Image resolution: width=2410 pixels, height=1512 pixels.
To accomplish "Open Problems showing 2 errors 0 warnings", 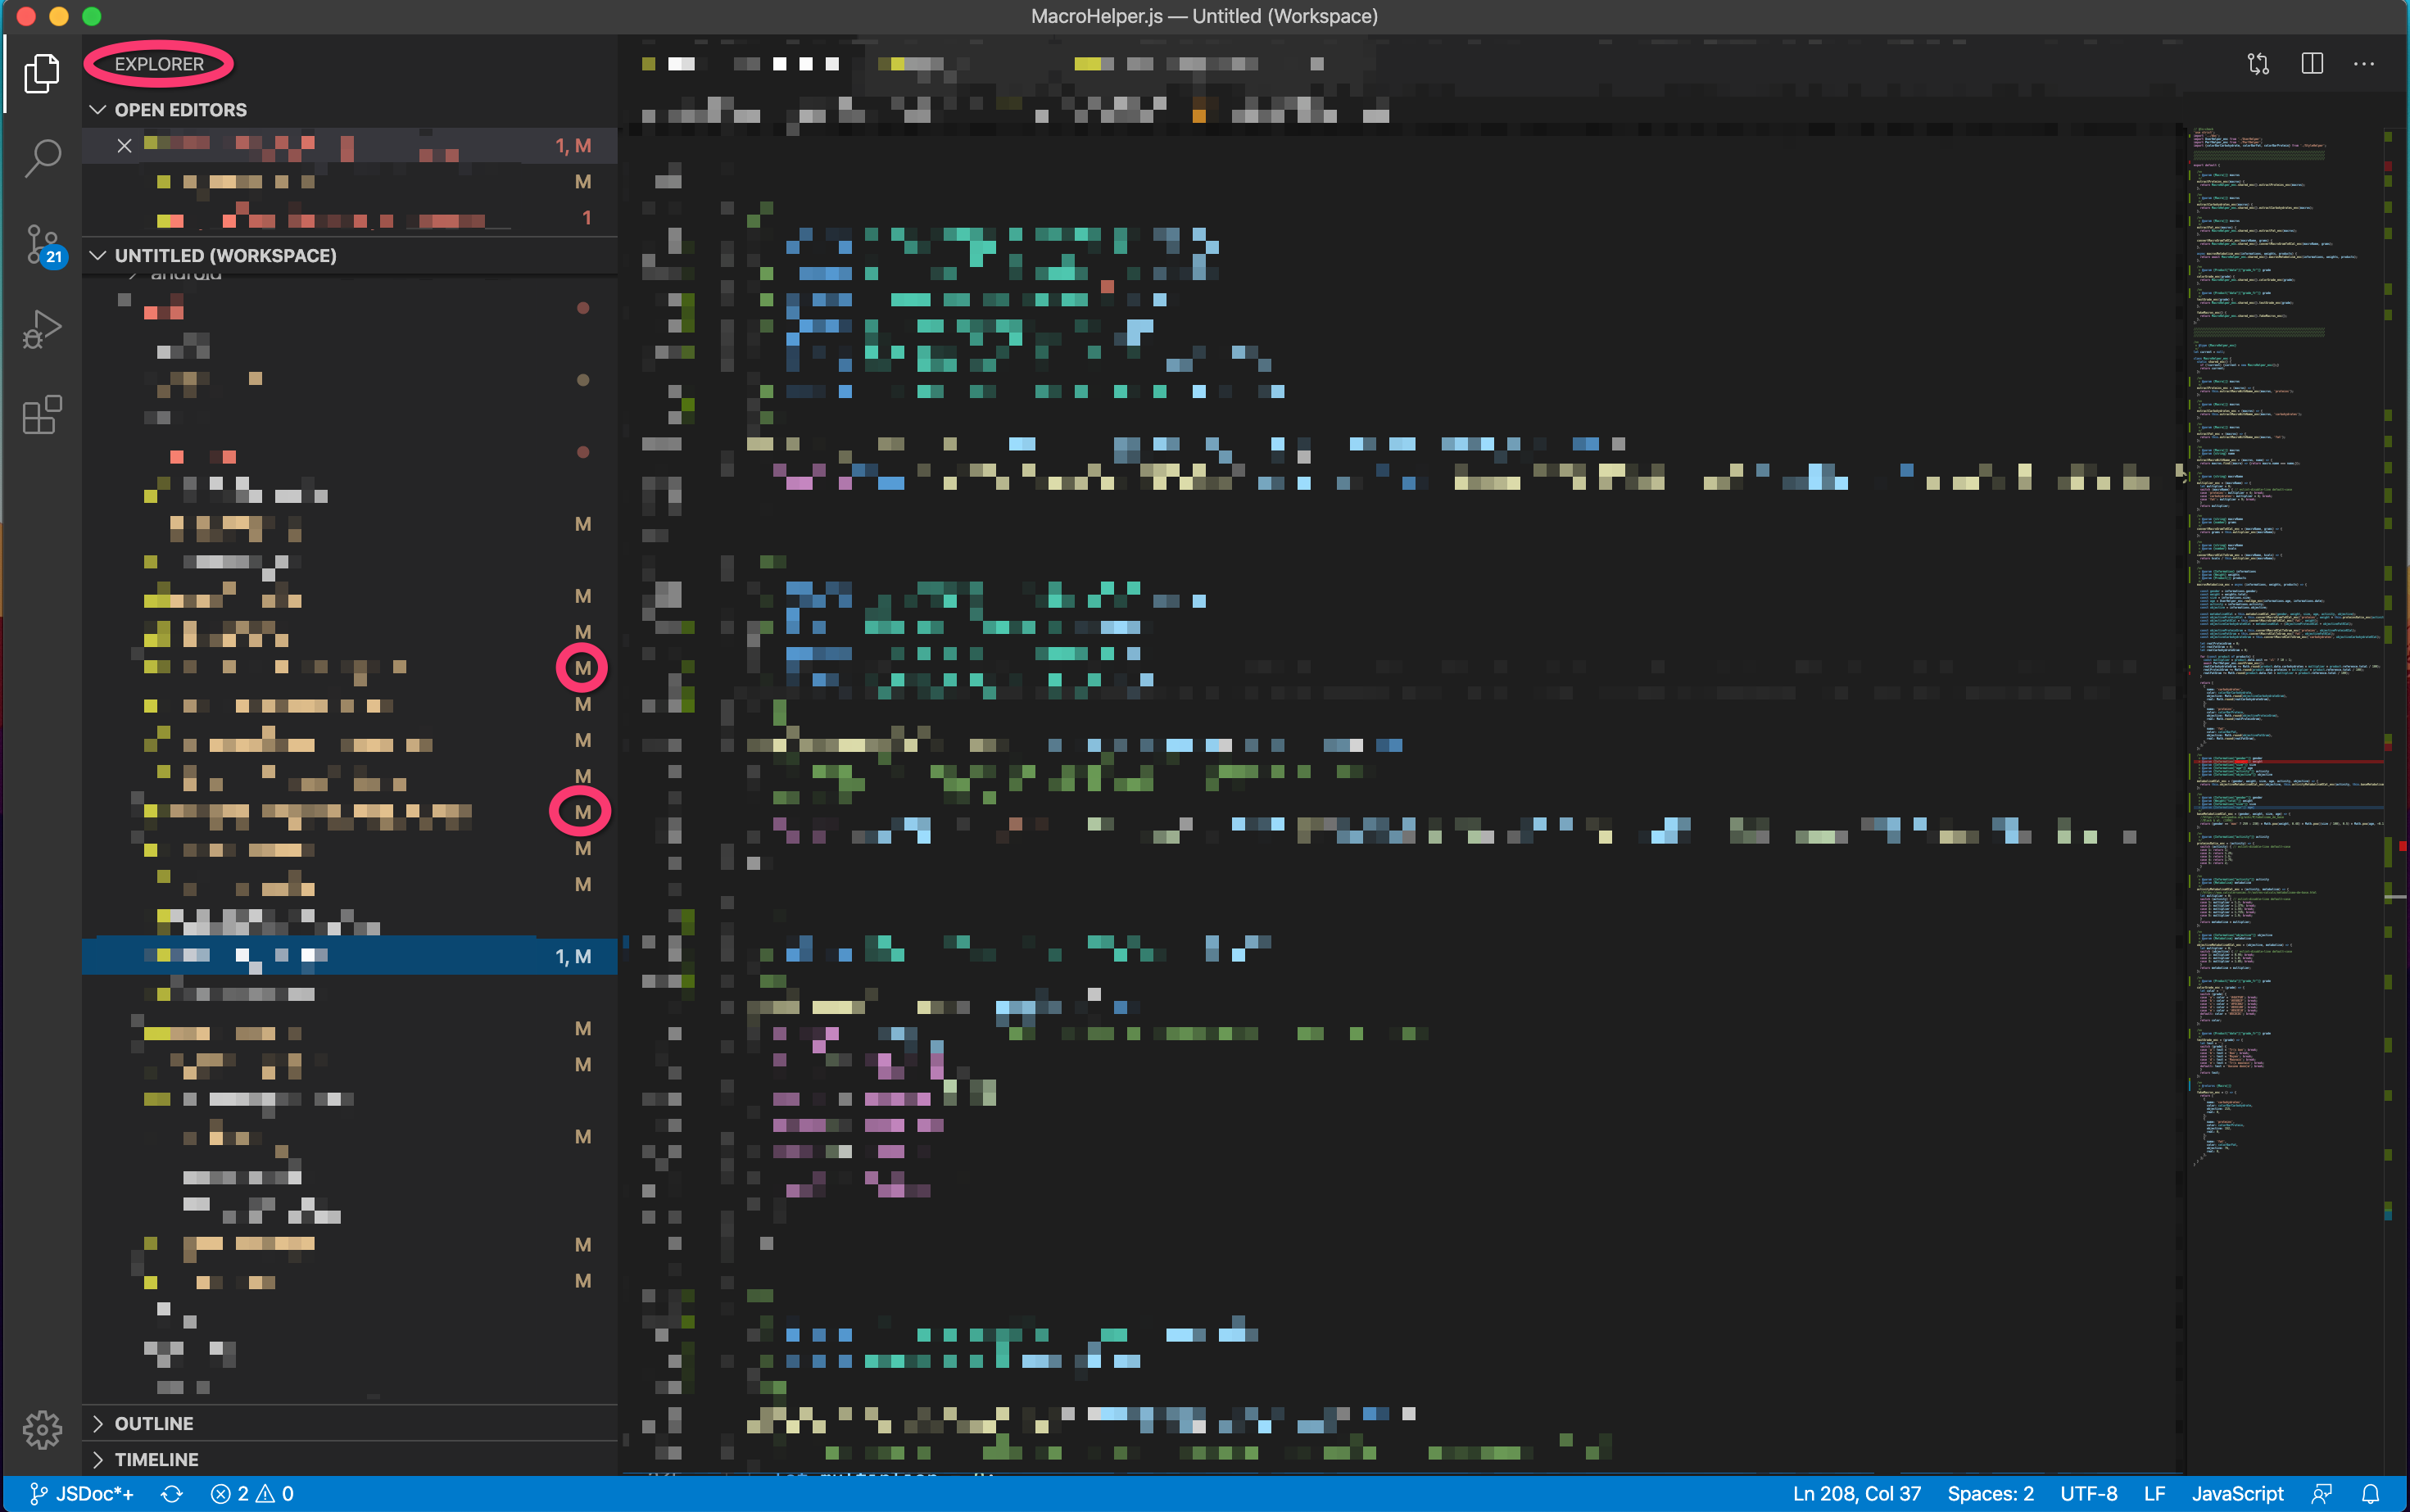I will pos(252,1493).
